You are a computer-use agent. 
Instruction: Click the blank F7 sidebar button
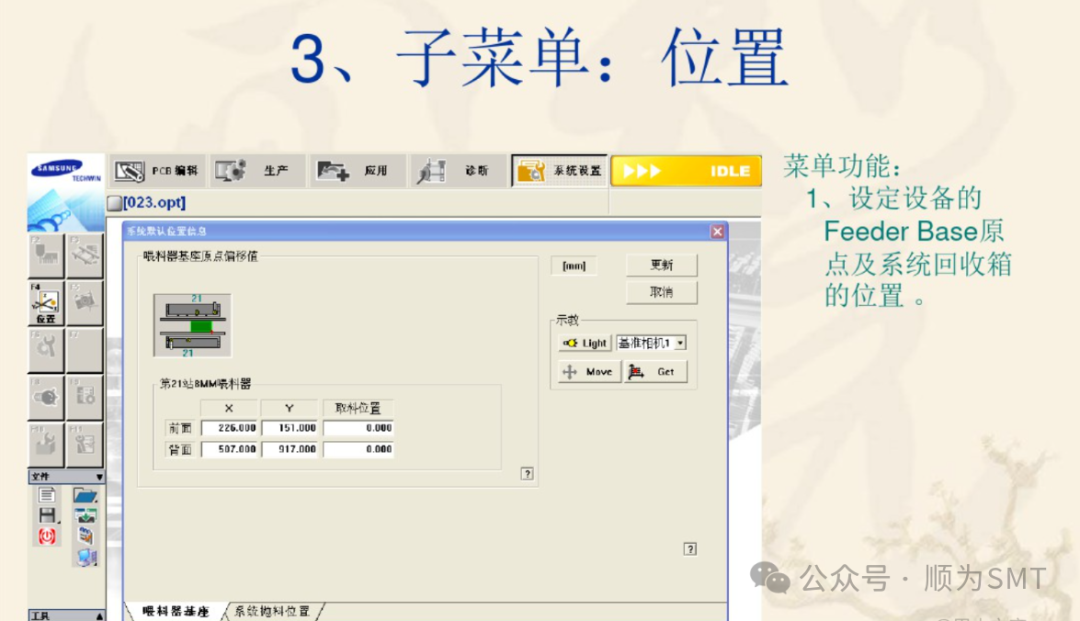tap(85, 350)
